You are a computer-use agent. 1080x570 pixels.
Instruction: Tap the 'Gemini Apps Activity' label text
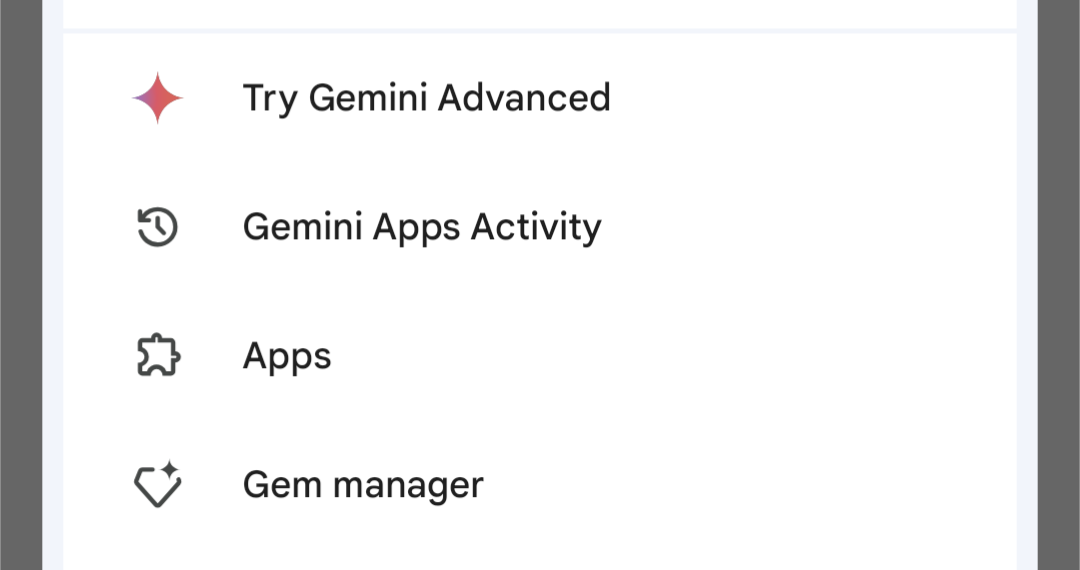click(x=422, y=227)
